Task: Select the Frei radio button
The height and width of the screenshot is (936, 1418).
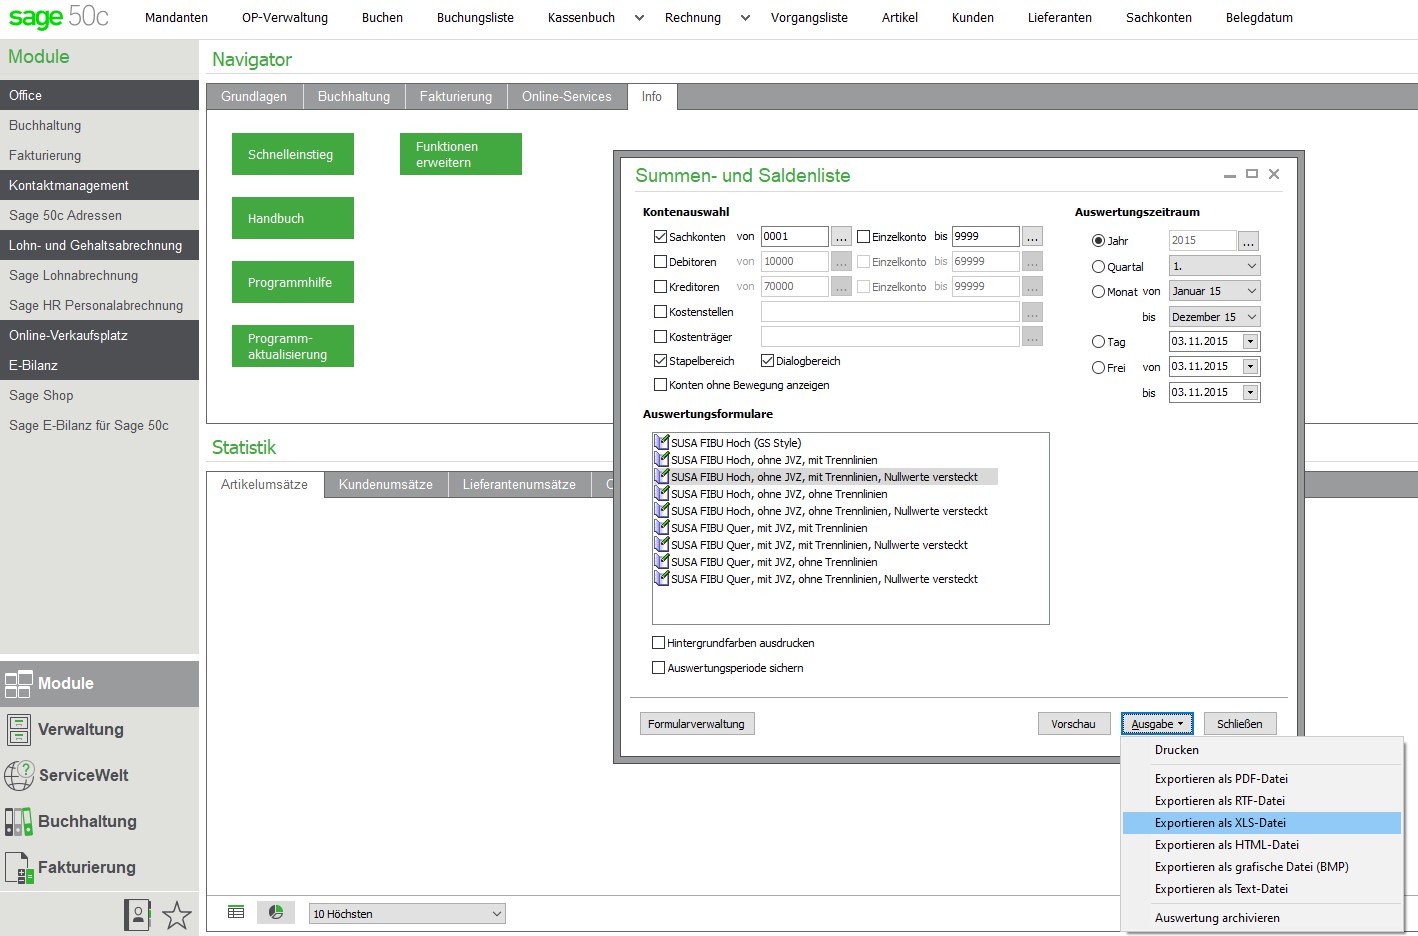Action: click(1098, 368)
